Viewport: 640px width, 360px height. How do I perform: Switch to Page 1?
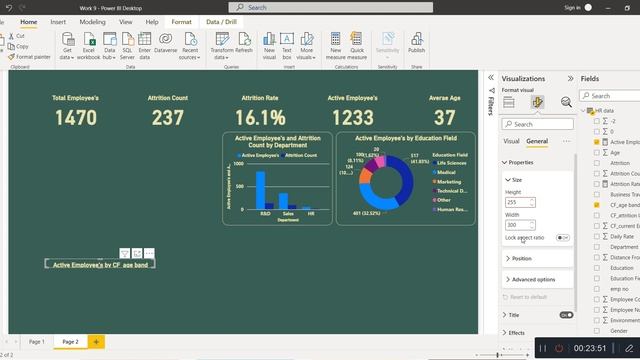click(x=37, y=342)
